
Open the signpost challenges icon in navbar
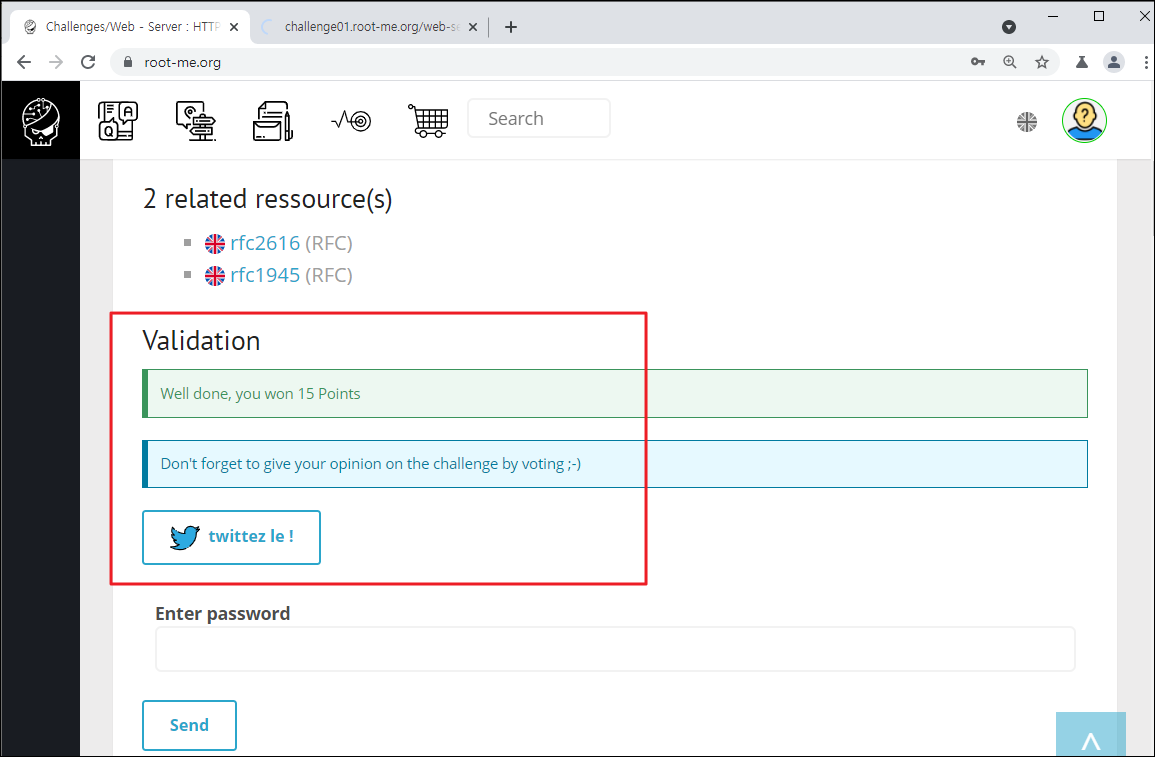[x=195, y=121]
